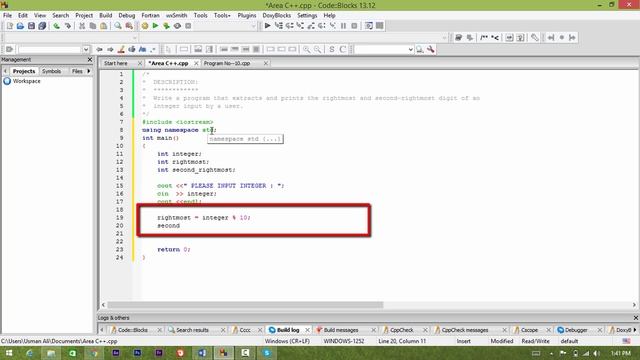Click the Debugging windows icon
Viewport: 640px width, 360px height.
pyautogui.click(x=369, y=26)
